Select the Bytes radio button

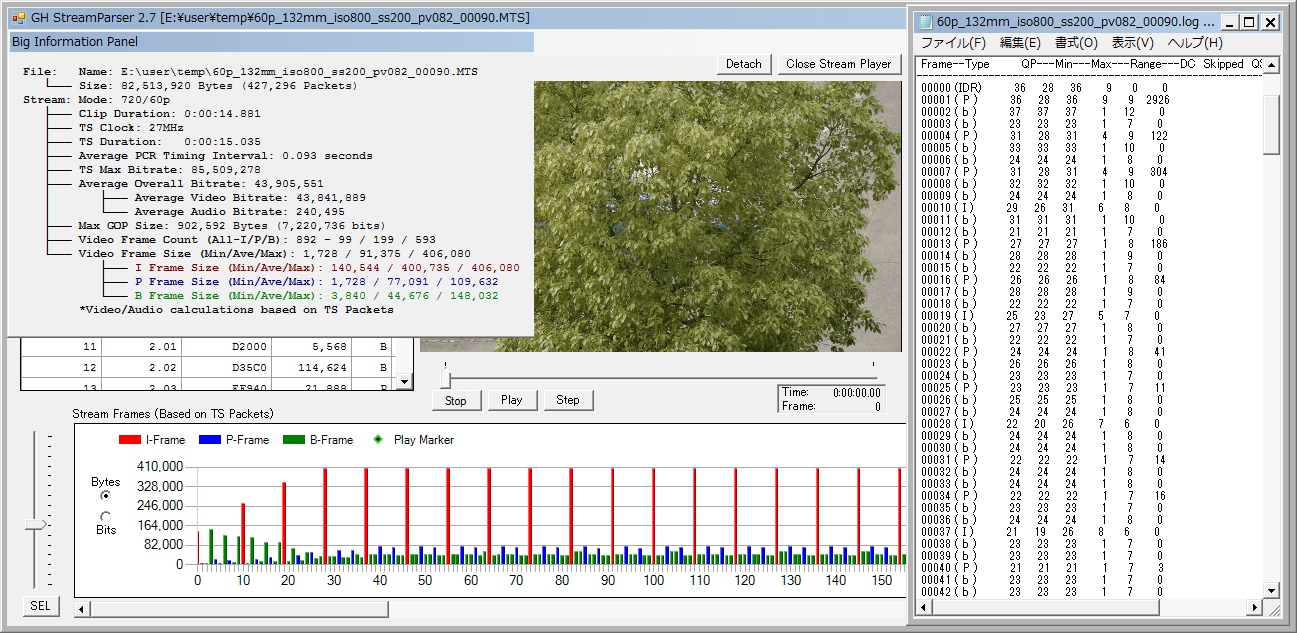pyautogui.click(x=105, y=496)
